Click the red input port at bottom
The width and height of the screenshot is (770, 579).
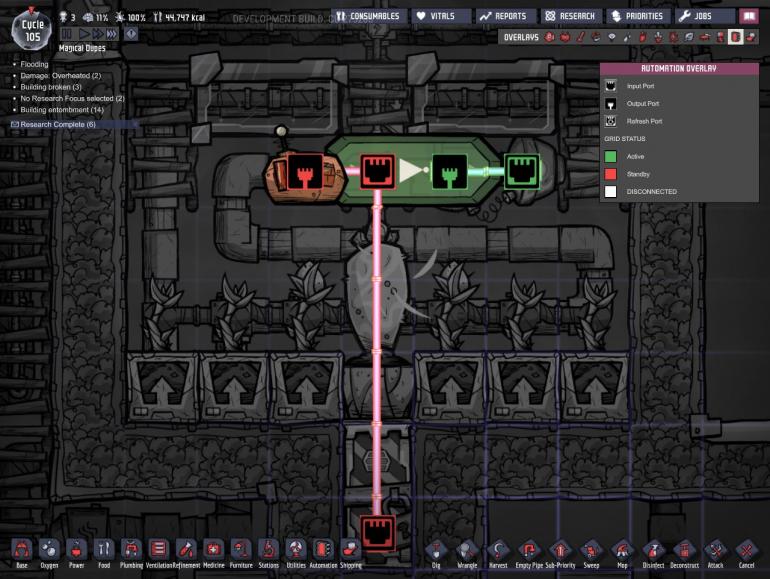pos(378,531)
